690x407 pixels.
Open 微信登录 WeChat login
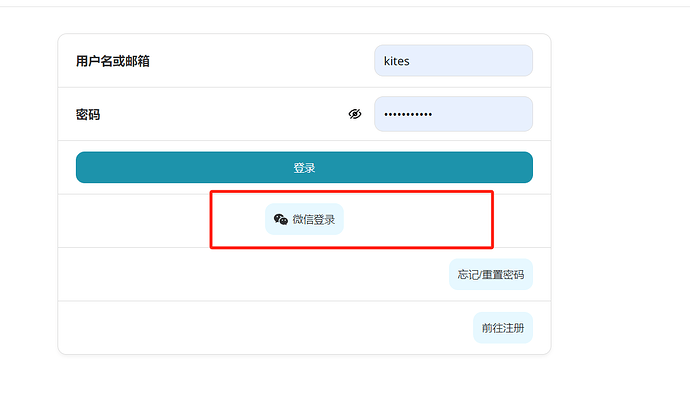pyautogui.click(x=304, y=219)
